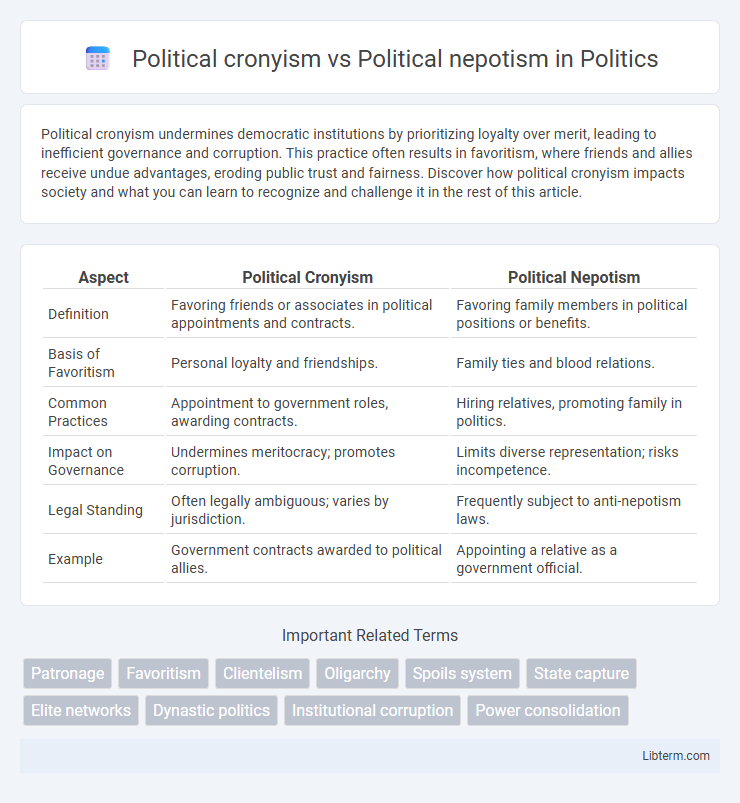The height and width of the screenshot is (803, 740).
Task: Select the Definition row label
Action: click(78, 314)
